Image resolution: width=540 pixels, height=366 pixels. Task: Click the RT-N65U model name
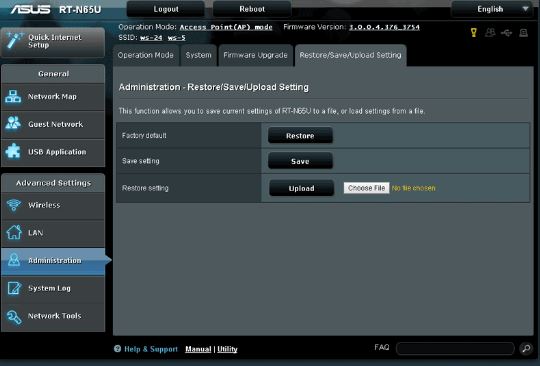(x=80, y=10)
